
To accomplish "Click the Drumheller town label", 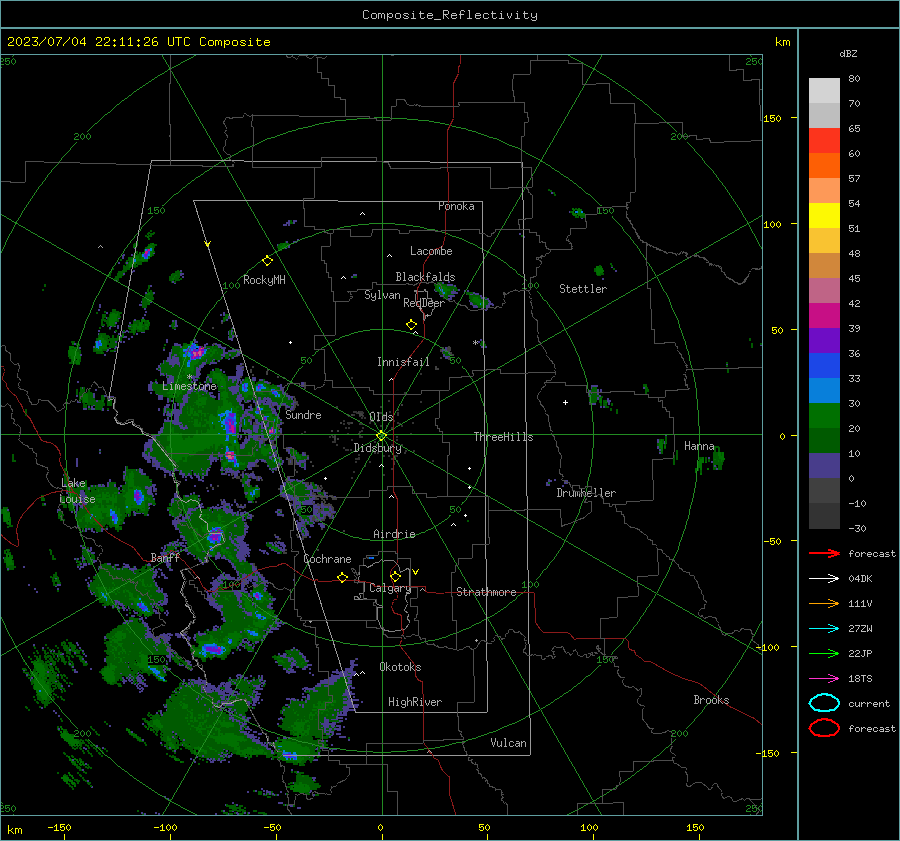I will 586,493.
